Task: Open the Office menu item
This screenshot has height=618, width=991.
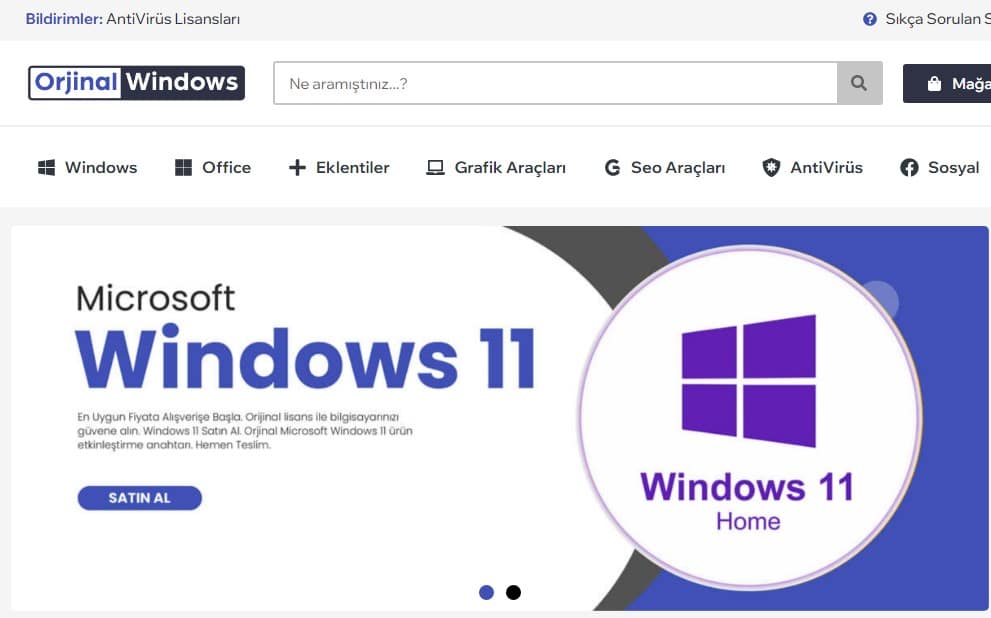Action: pos(213,167)
